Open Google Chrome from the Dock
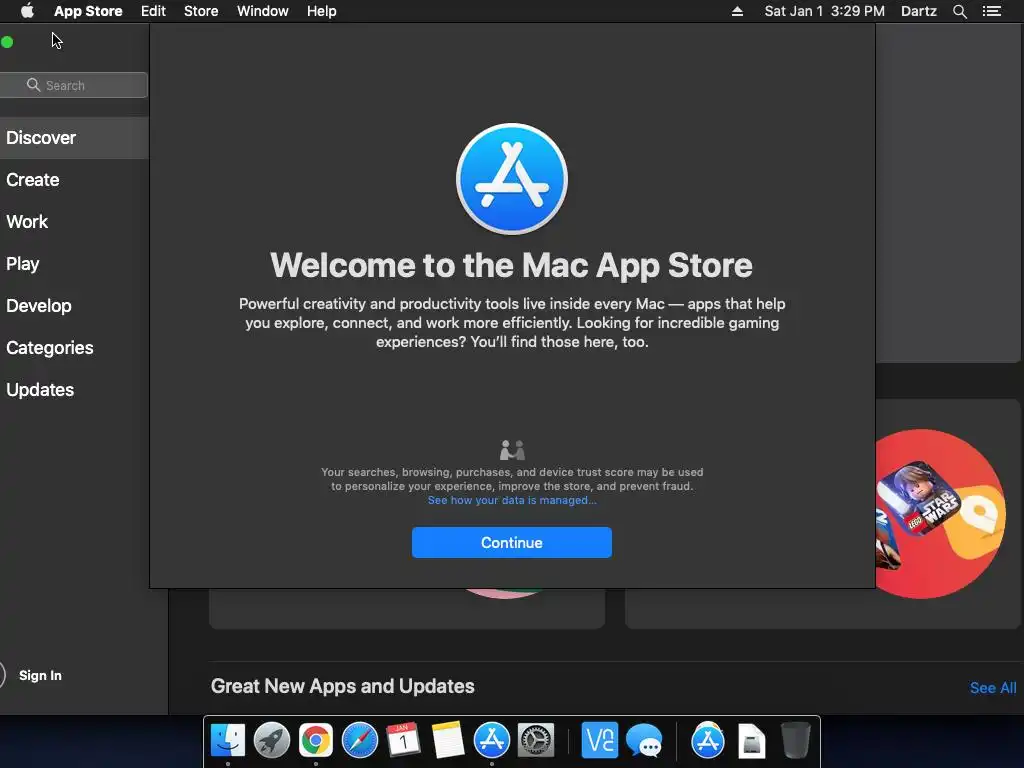Screen dimensions: 1024x768 pyautogui.click(x=316, y=741)
